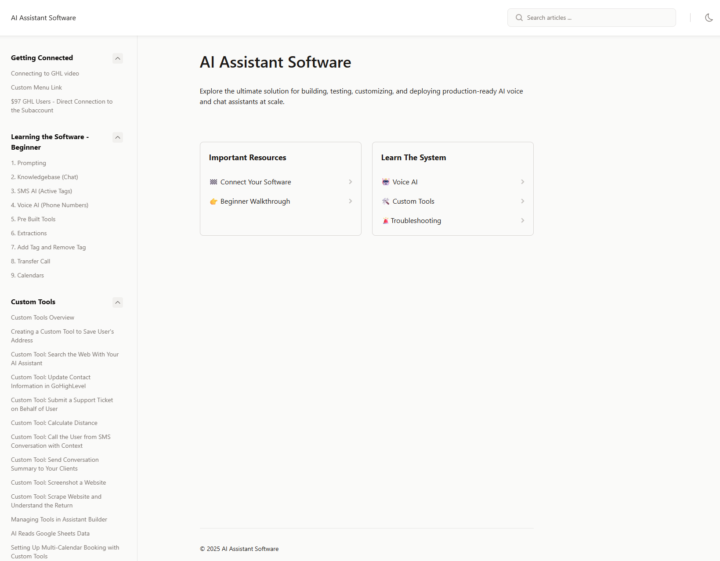This screenshot has width=720, height=561.
Task: Click the pointing hand Beginner Walkthrough icon
Action: pos(213,201)
